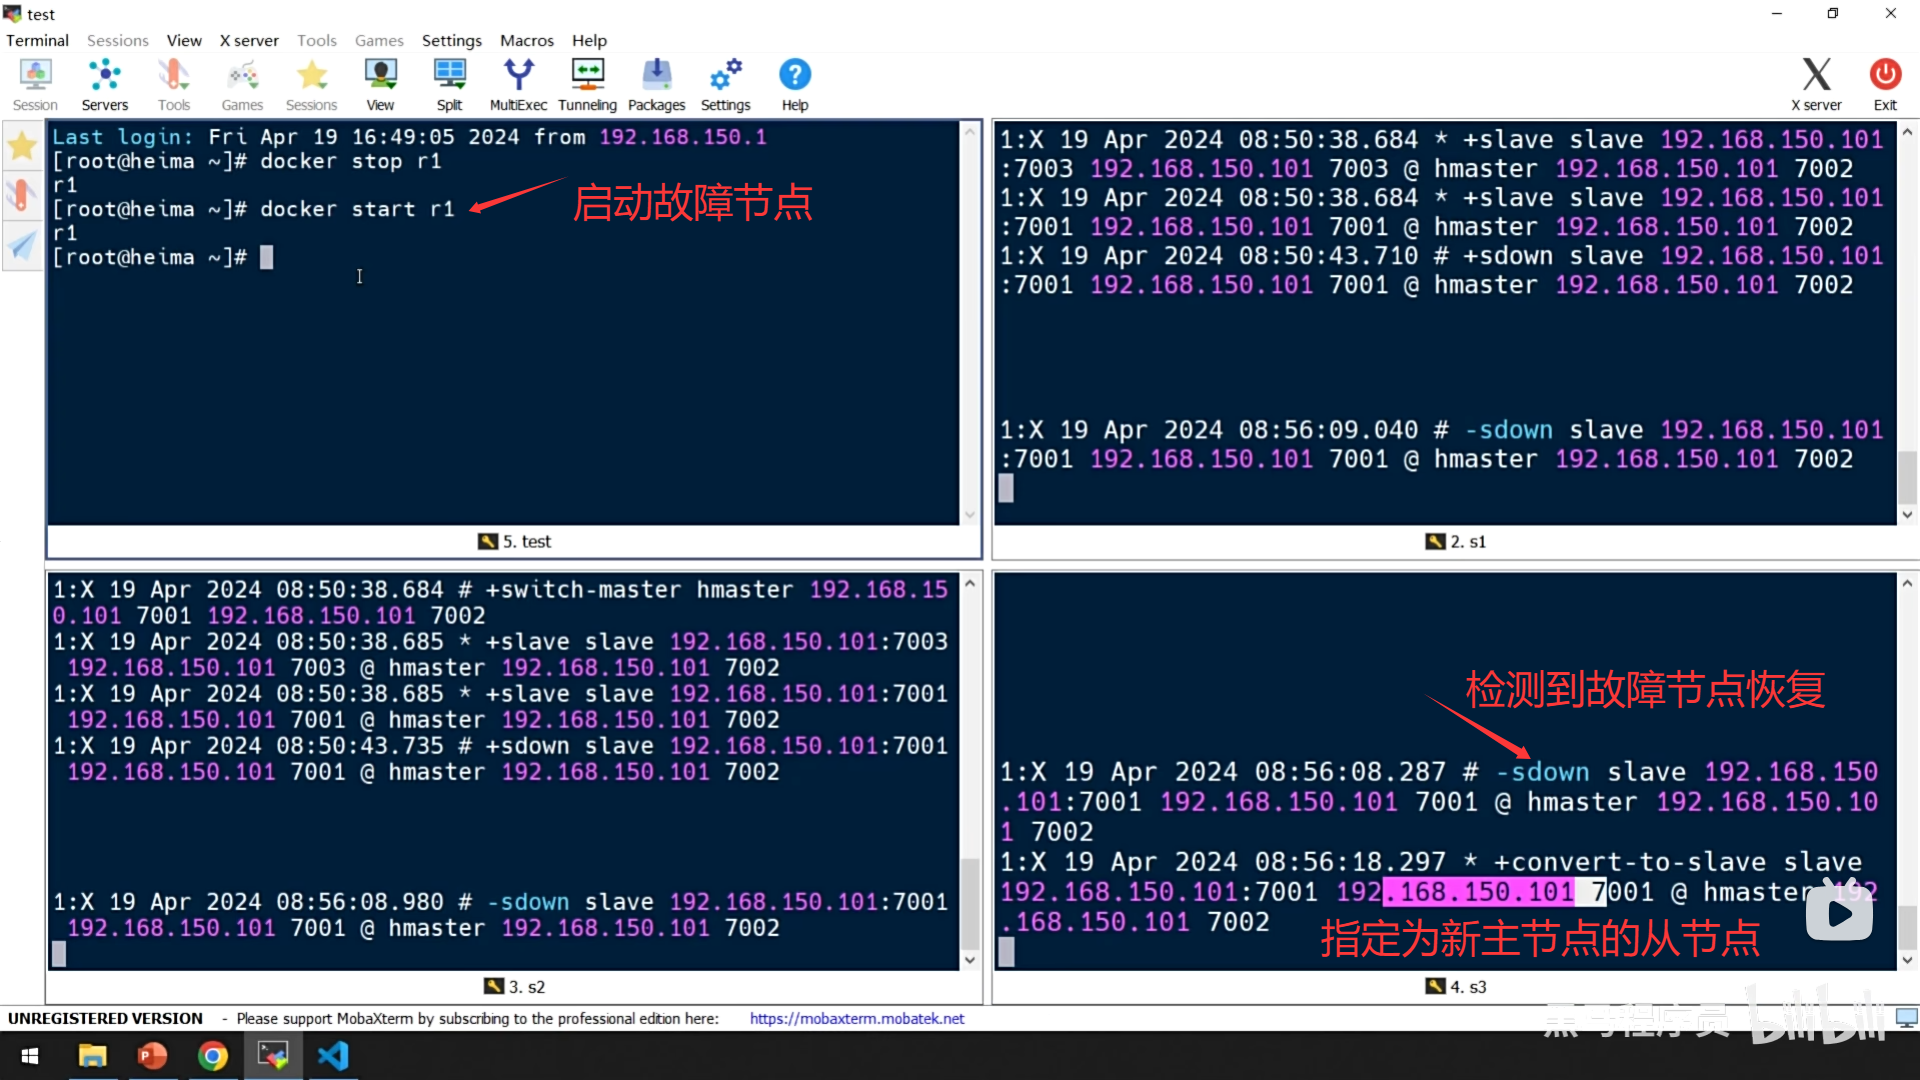Image resolution: width=1920 pixels, height=1080 pixels.
Task: Open the mobaxterm.mobatek.net link
Action: click(856, 1018)
